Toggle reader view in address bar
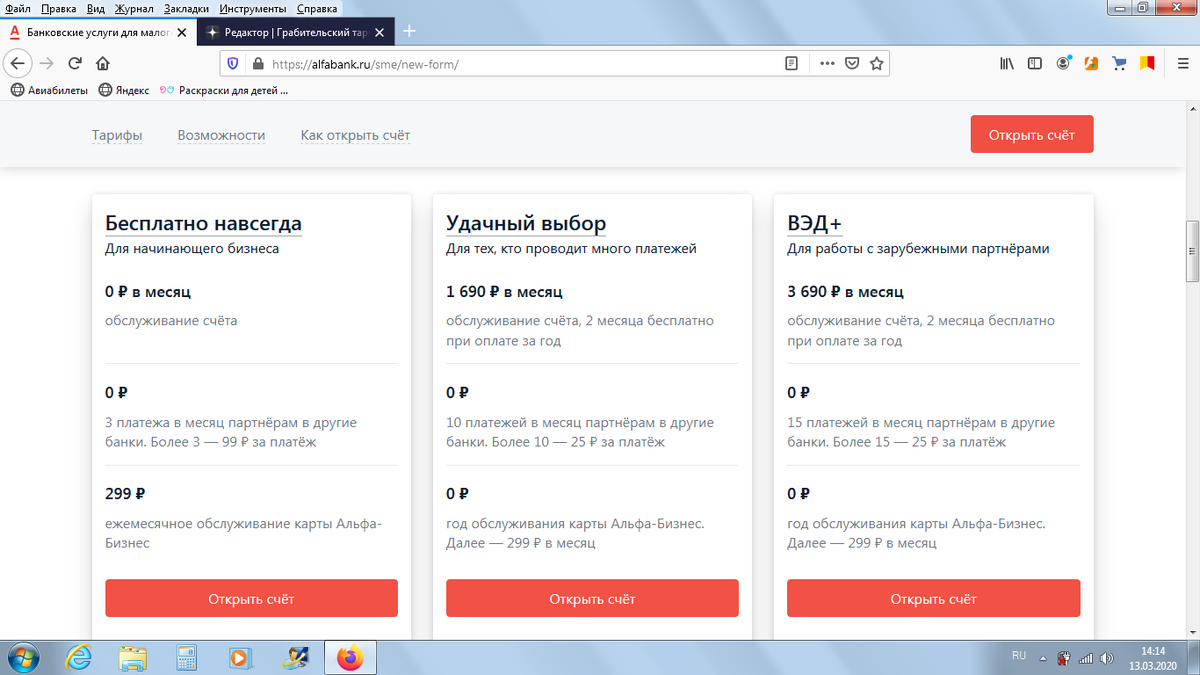 click(x=792, y=63)
